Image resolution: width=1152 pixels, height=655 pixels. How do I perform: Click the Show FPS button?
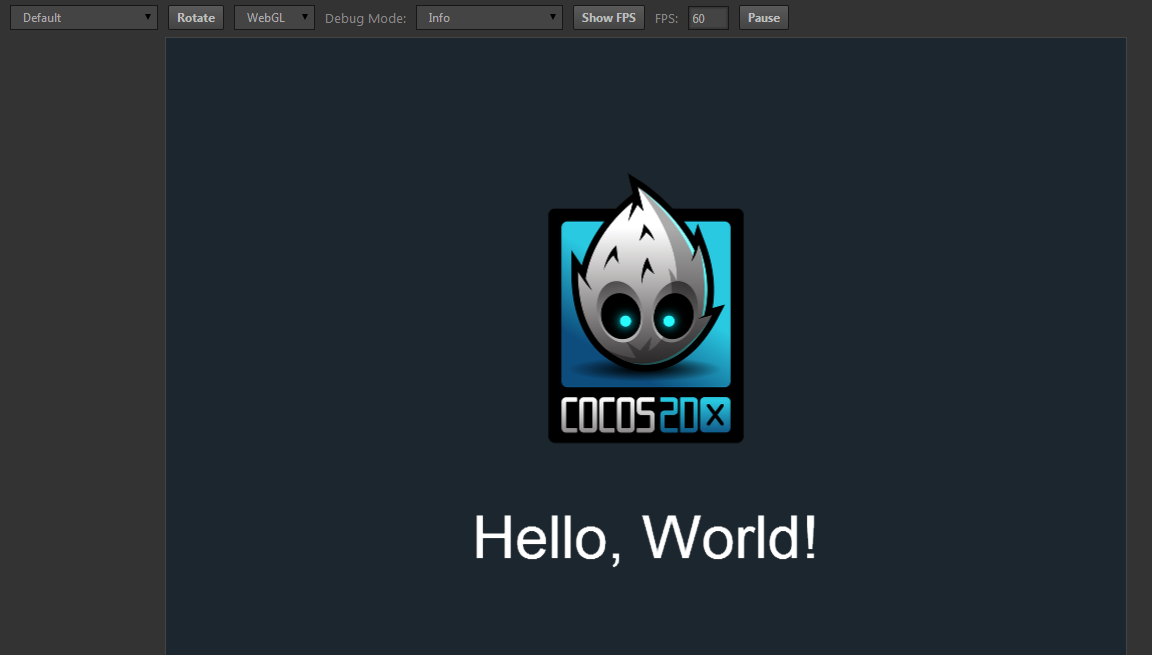(x=608, y=18)
